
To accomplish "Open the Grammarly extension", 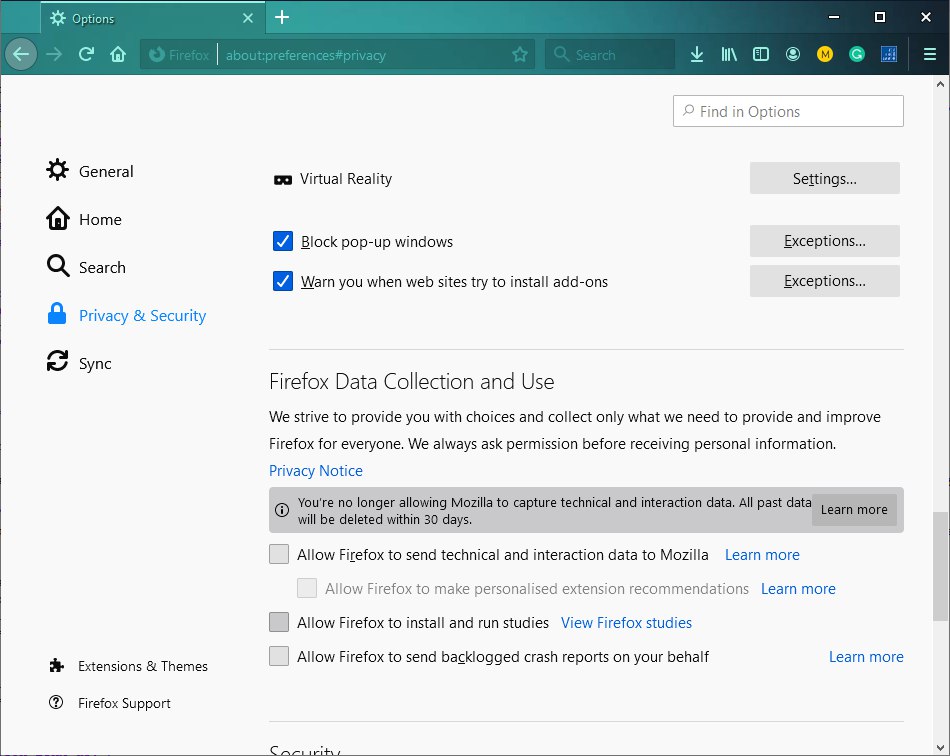I will (x=857, y=55).
